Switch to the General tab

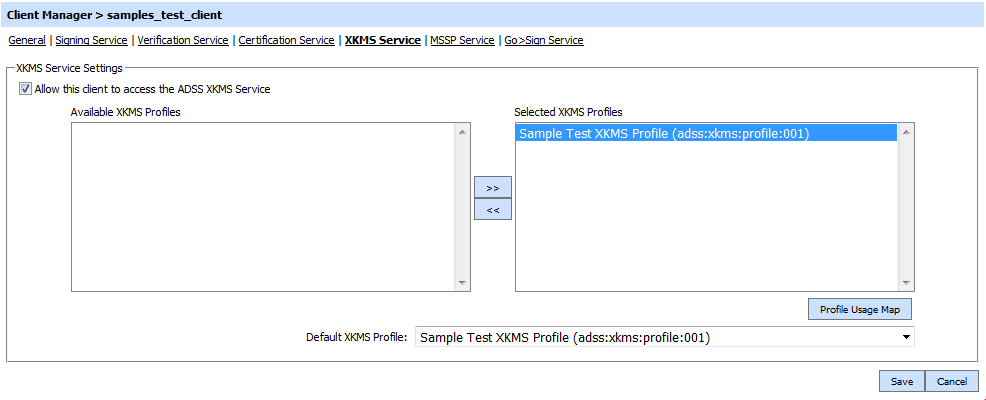27,41
